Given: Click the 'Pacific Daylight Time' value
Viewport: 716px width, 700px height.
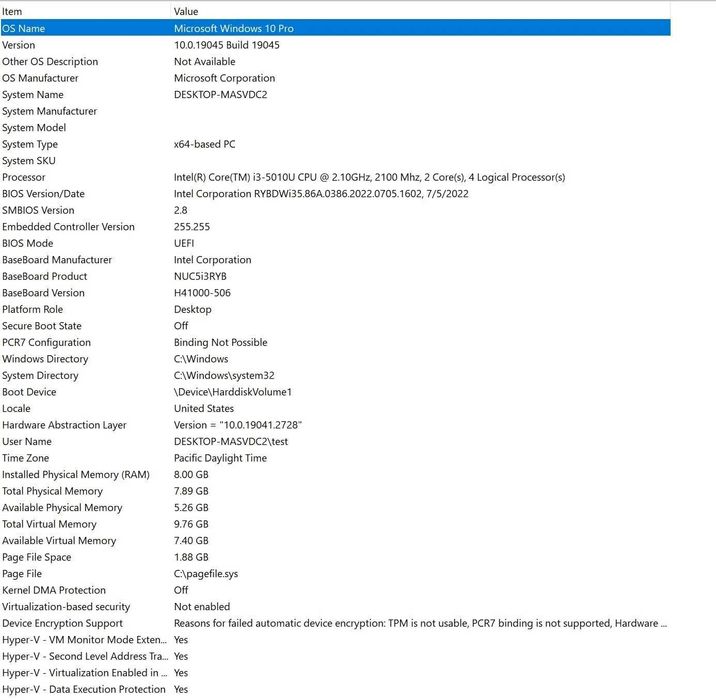Looking at the screenshot, I should point(221,458).
